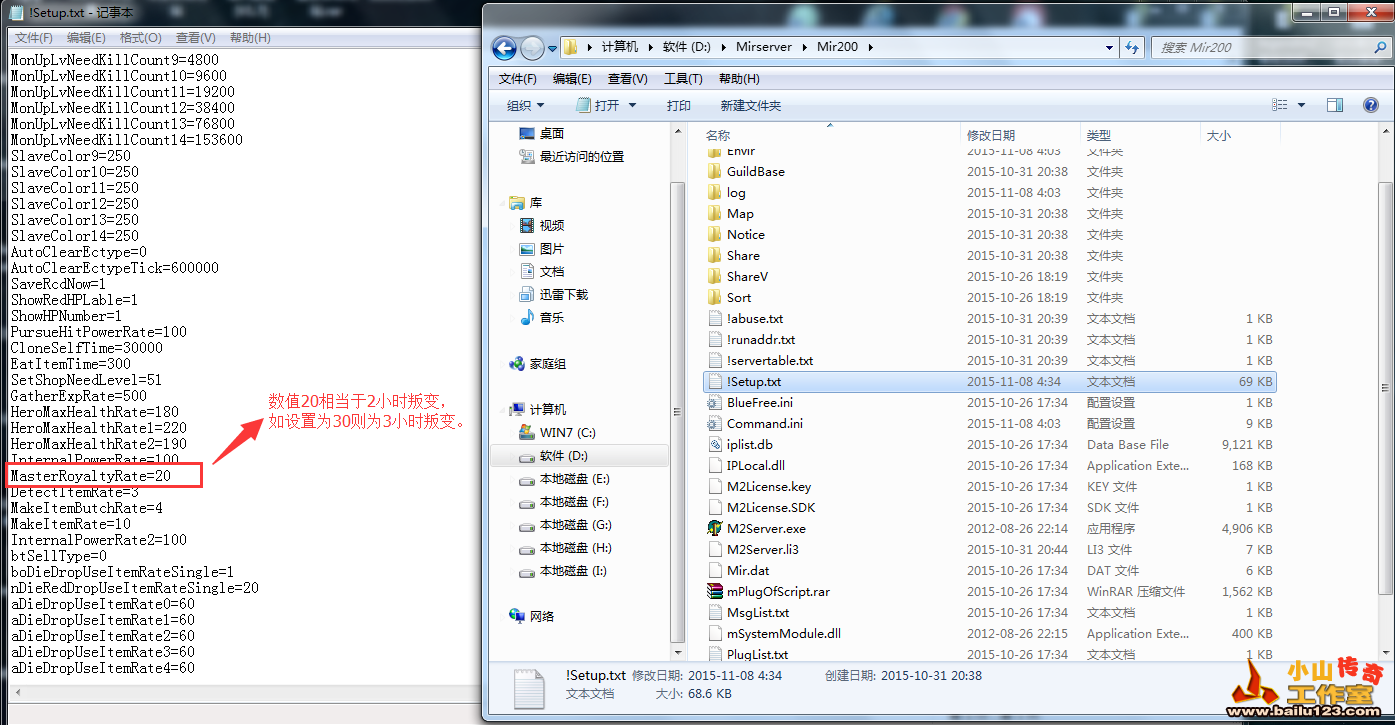1395x725 pixels.
Task: Open 桌面 desktop in sidebar
Action: tap(541, 133)
